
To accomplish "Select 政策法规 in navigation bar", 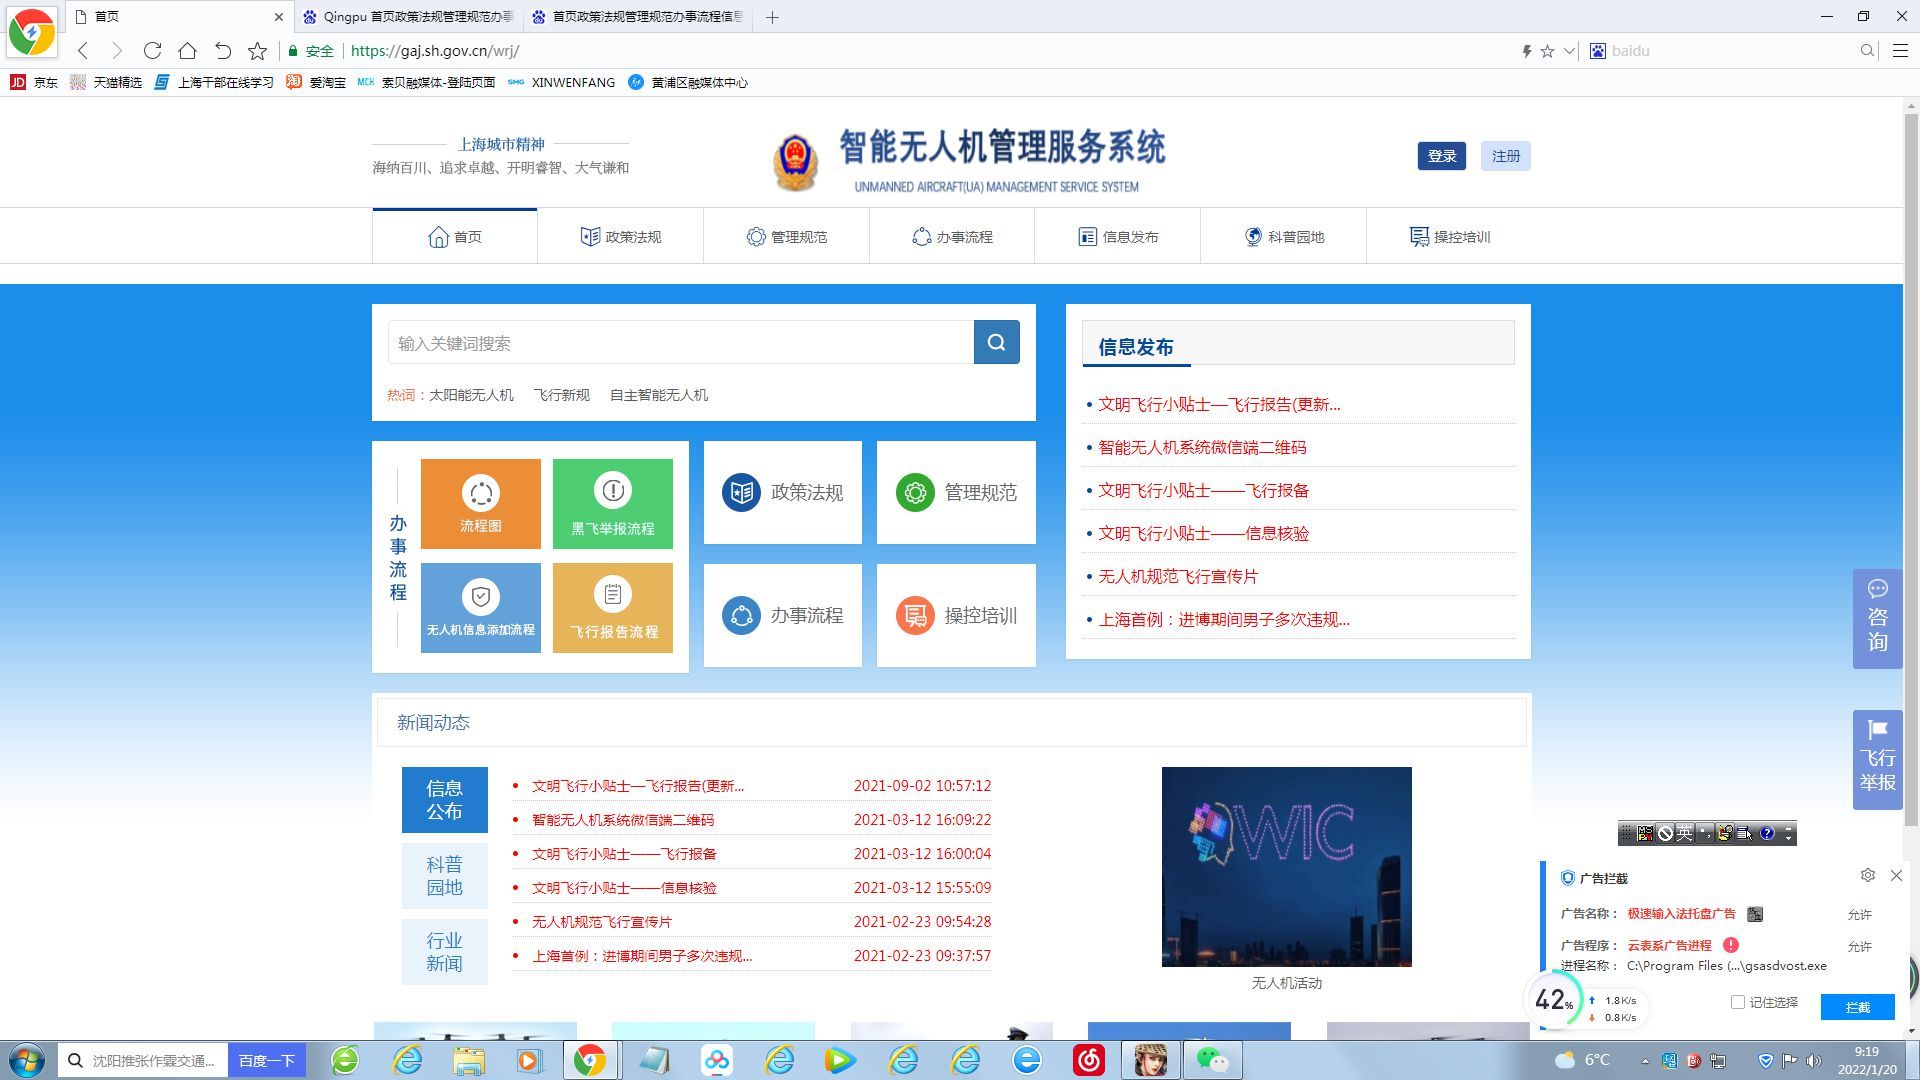I will point(620,237).
